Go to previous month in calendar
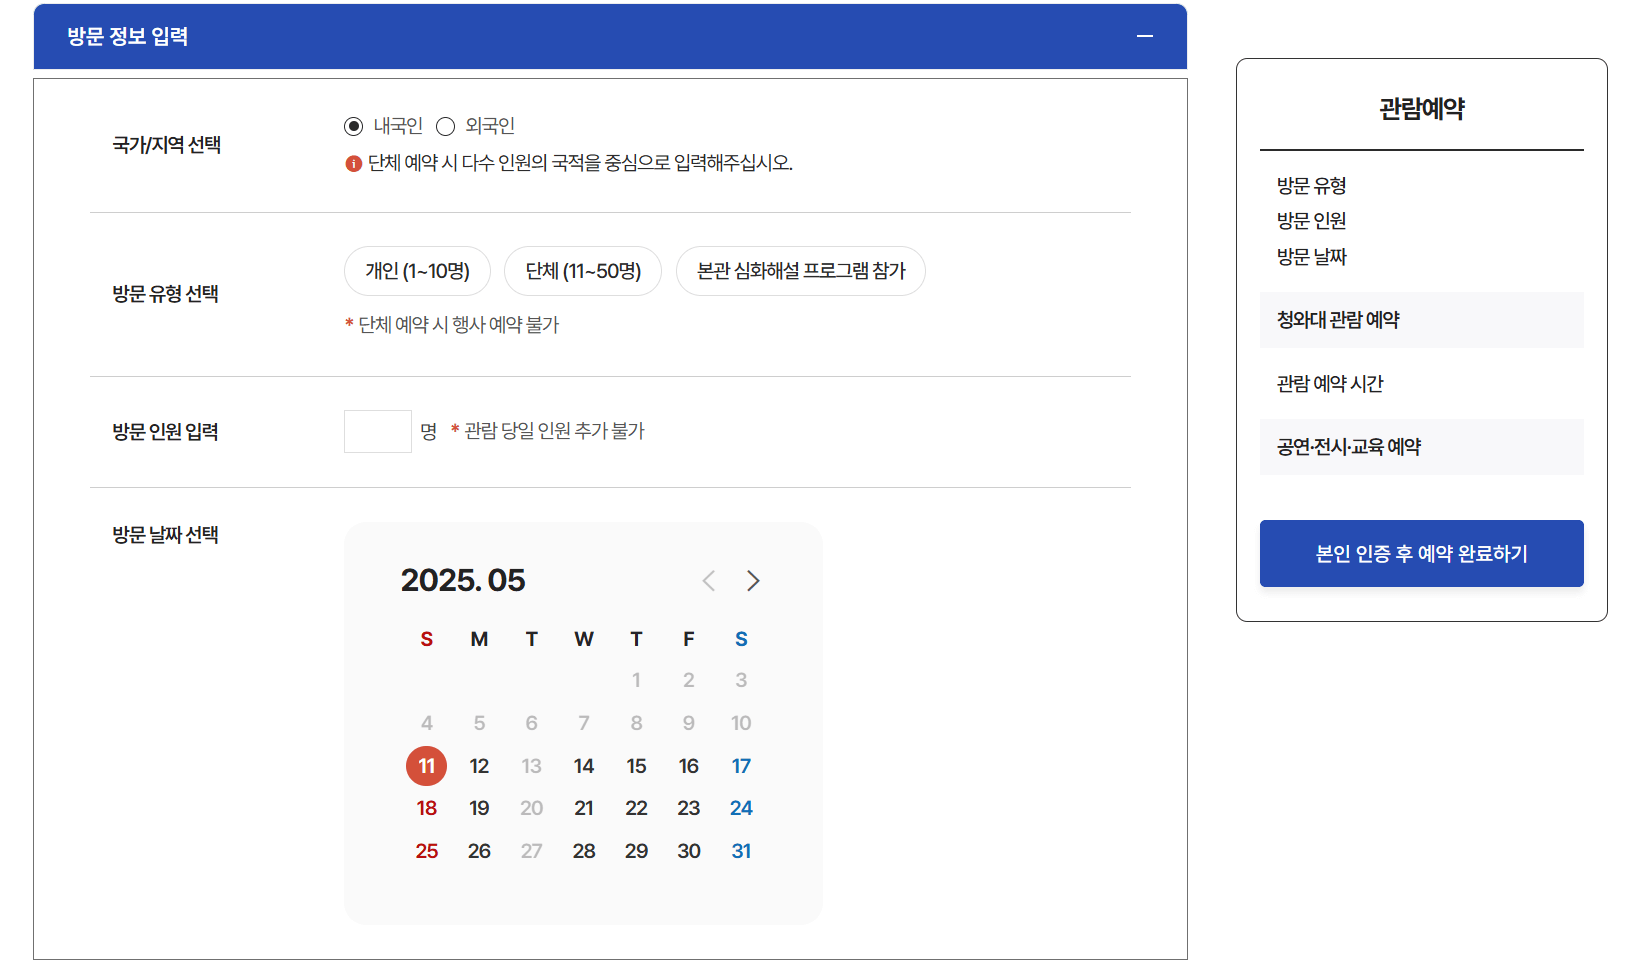 708,580
